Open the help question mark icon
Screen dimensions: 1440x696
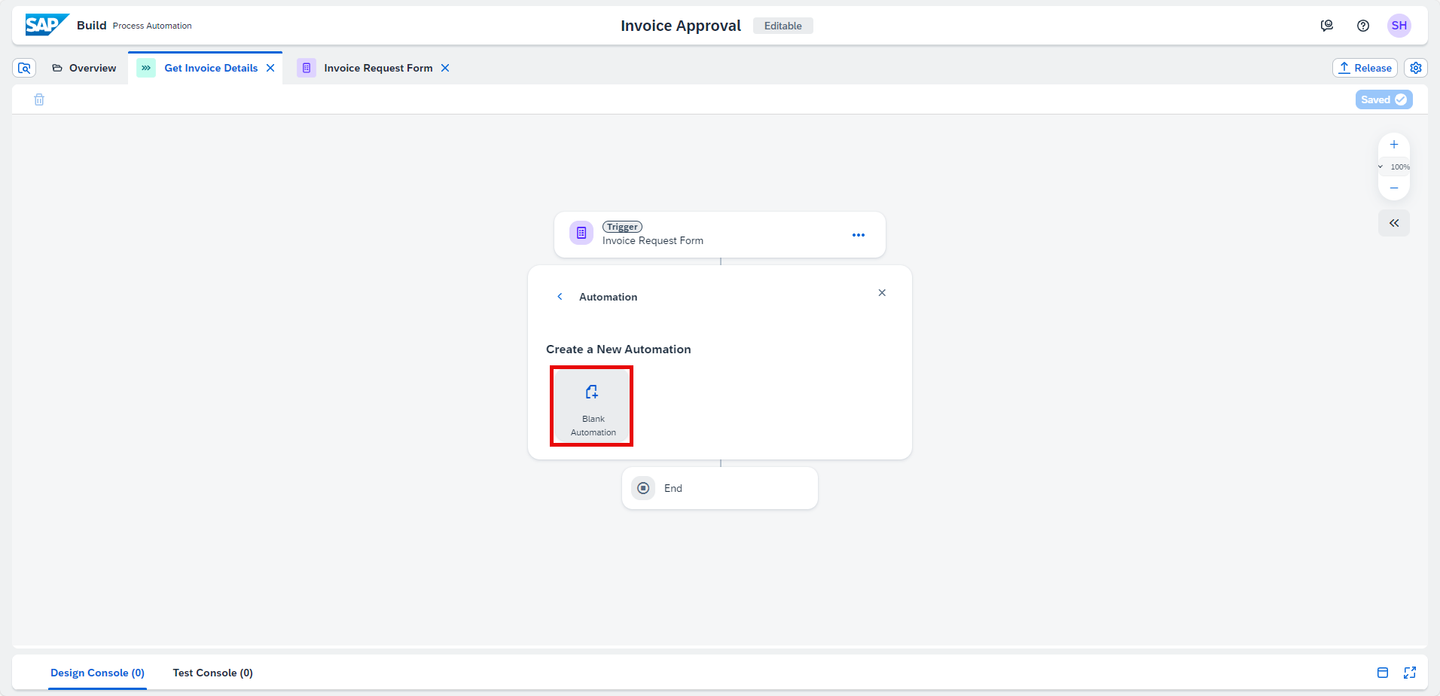click(1363, 26)
